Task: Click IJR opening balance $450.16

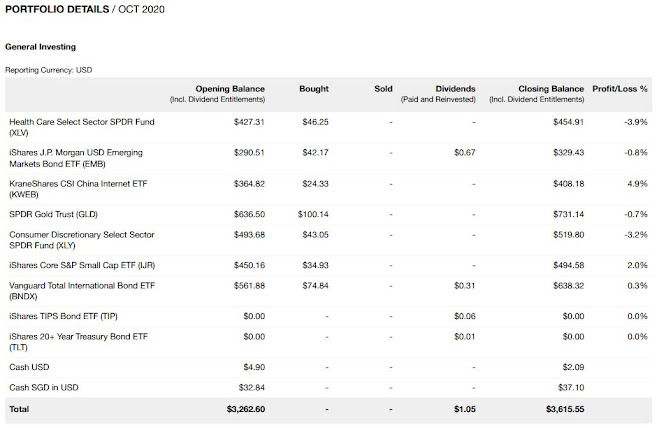Action: point(249,265)
